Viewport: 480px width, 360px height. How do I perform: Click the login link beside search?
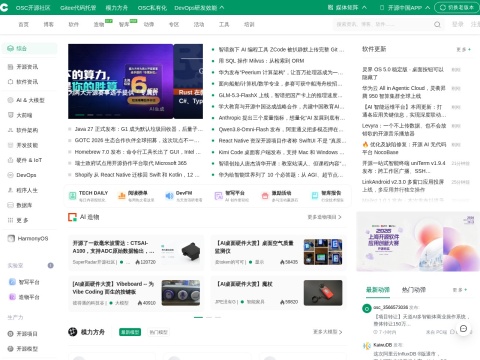coord(458,24)
